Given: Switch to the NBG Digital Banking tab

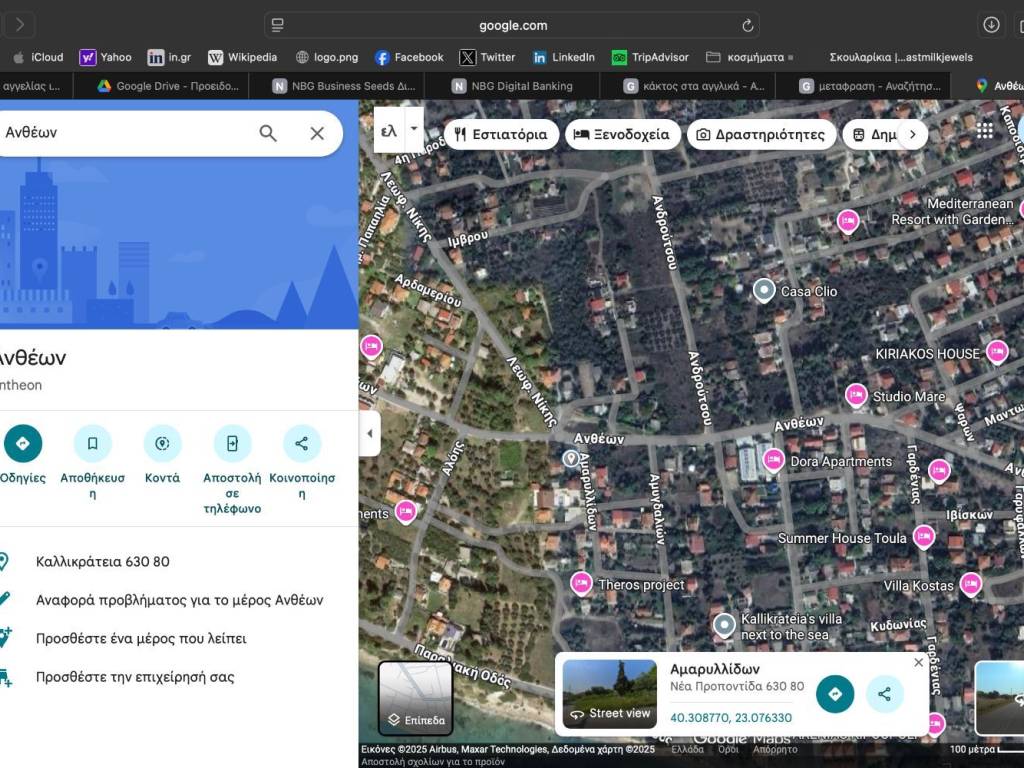Looking at the screenshot, I should click(521, 86).
